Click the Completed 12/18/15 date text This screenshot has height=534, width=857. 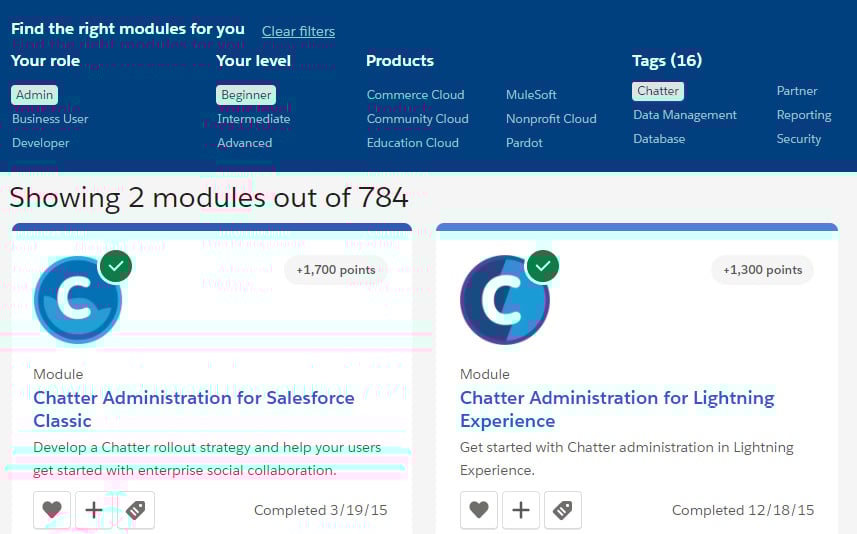tap(743, 510)
